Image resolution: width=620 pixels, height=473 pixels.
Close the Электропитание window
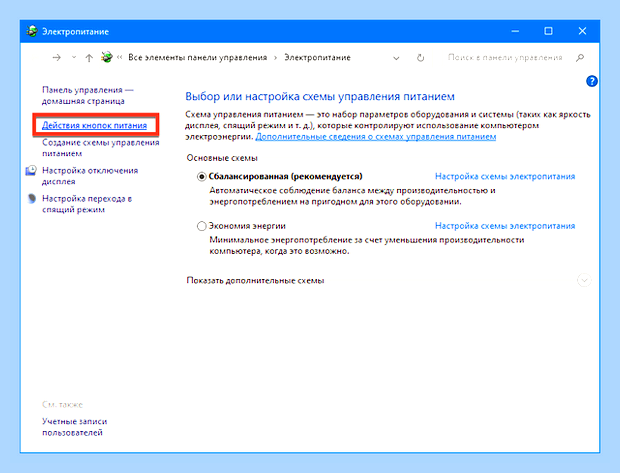[x=582, y=31]
